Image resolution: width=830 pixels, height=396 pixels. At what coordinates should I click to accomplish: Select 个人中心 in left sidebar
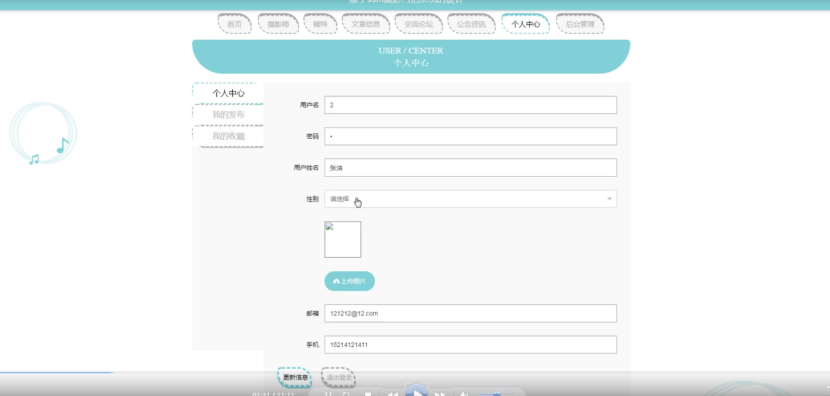click(x=228, y=93)
